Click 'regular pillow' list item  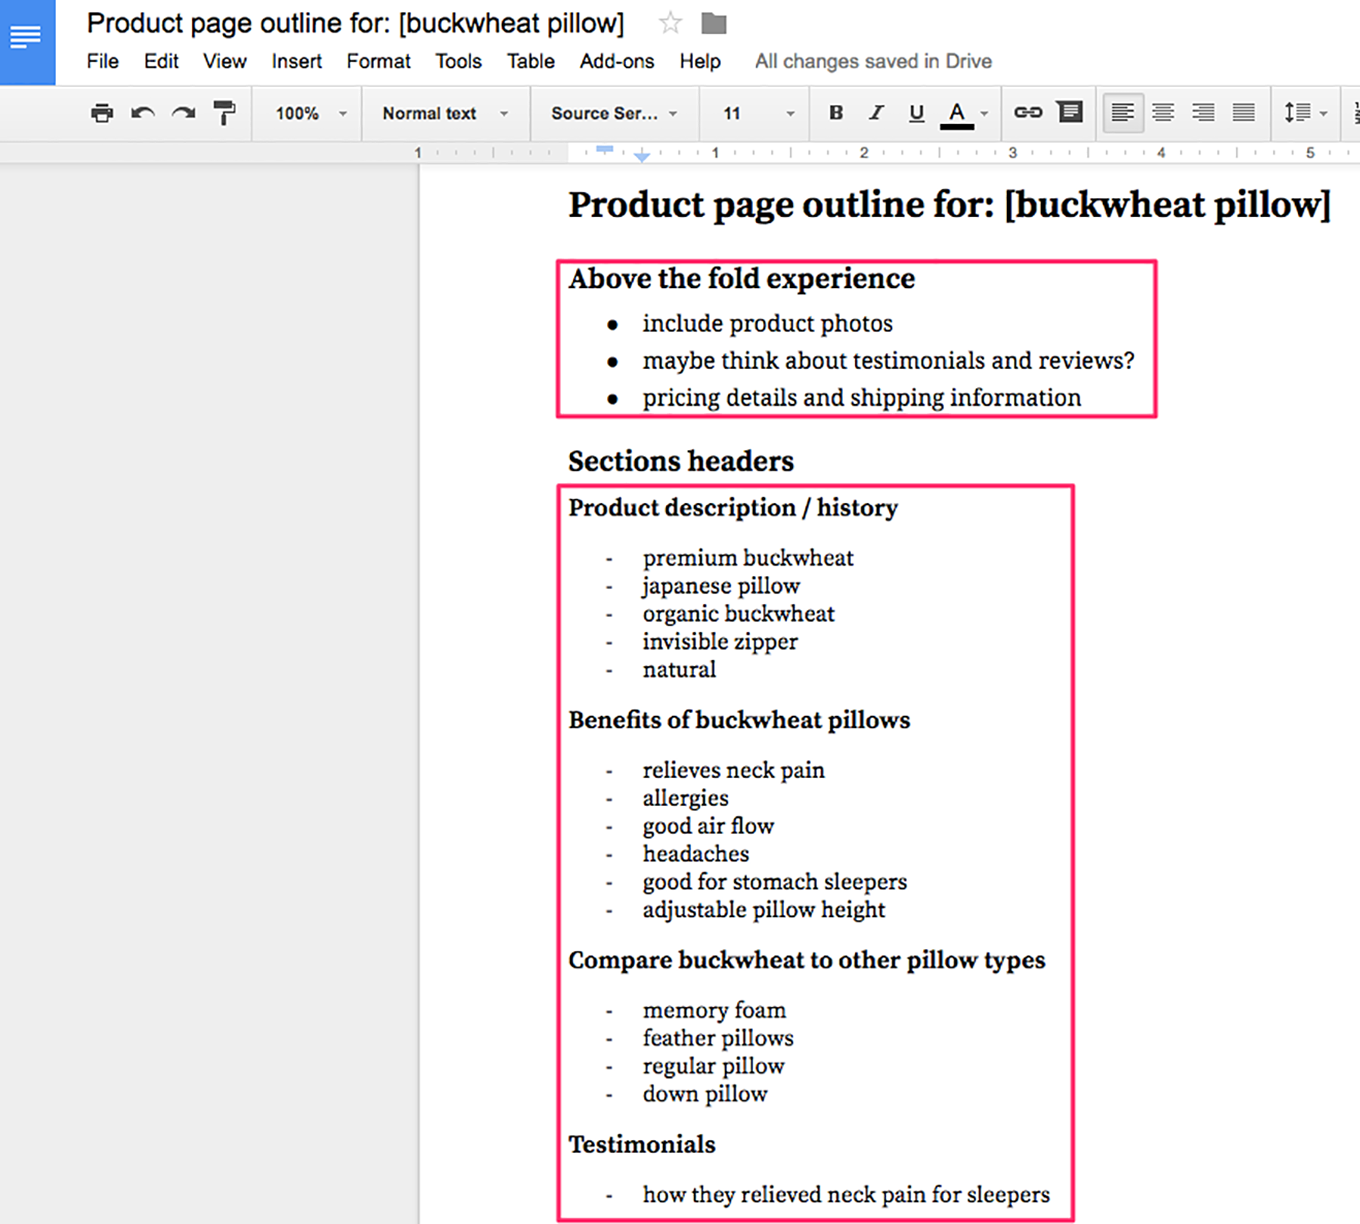(713, 1066)
